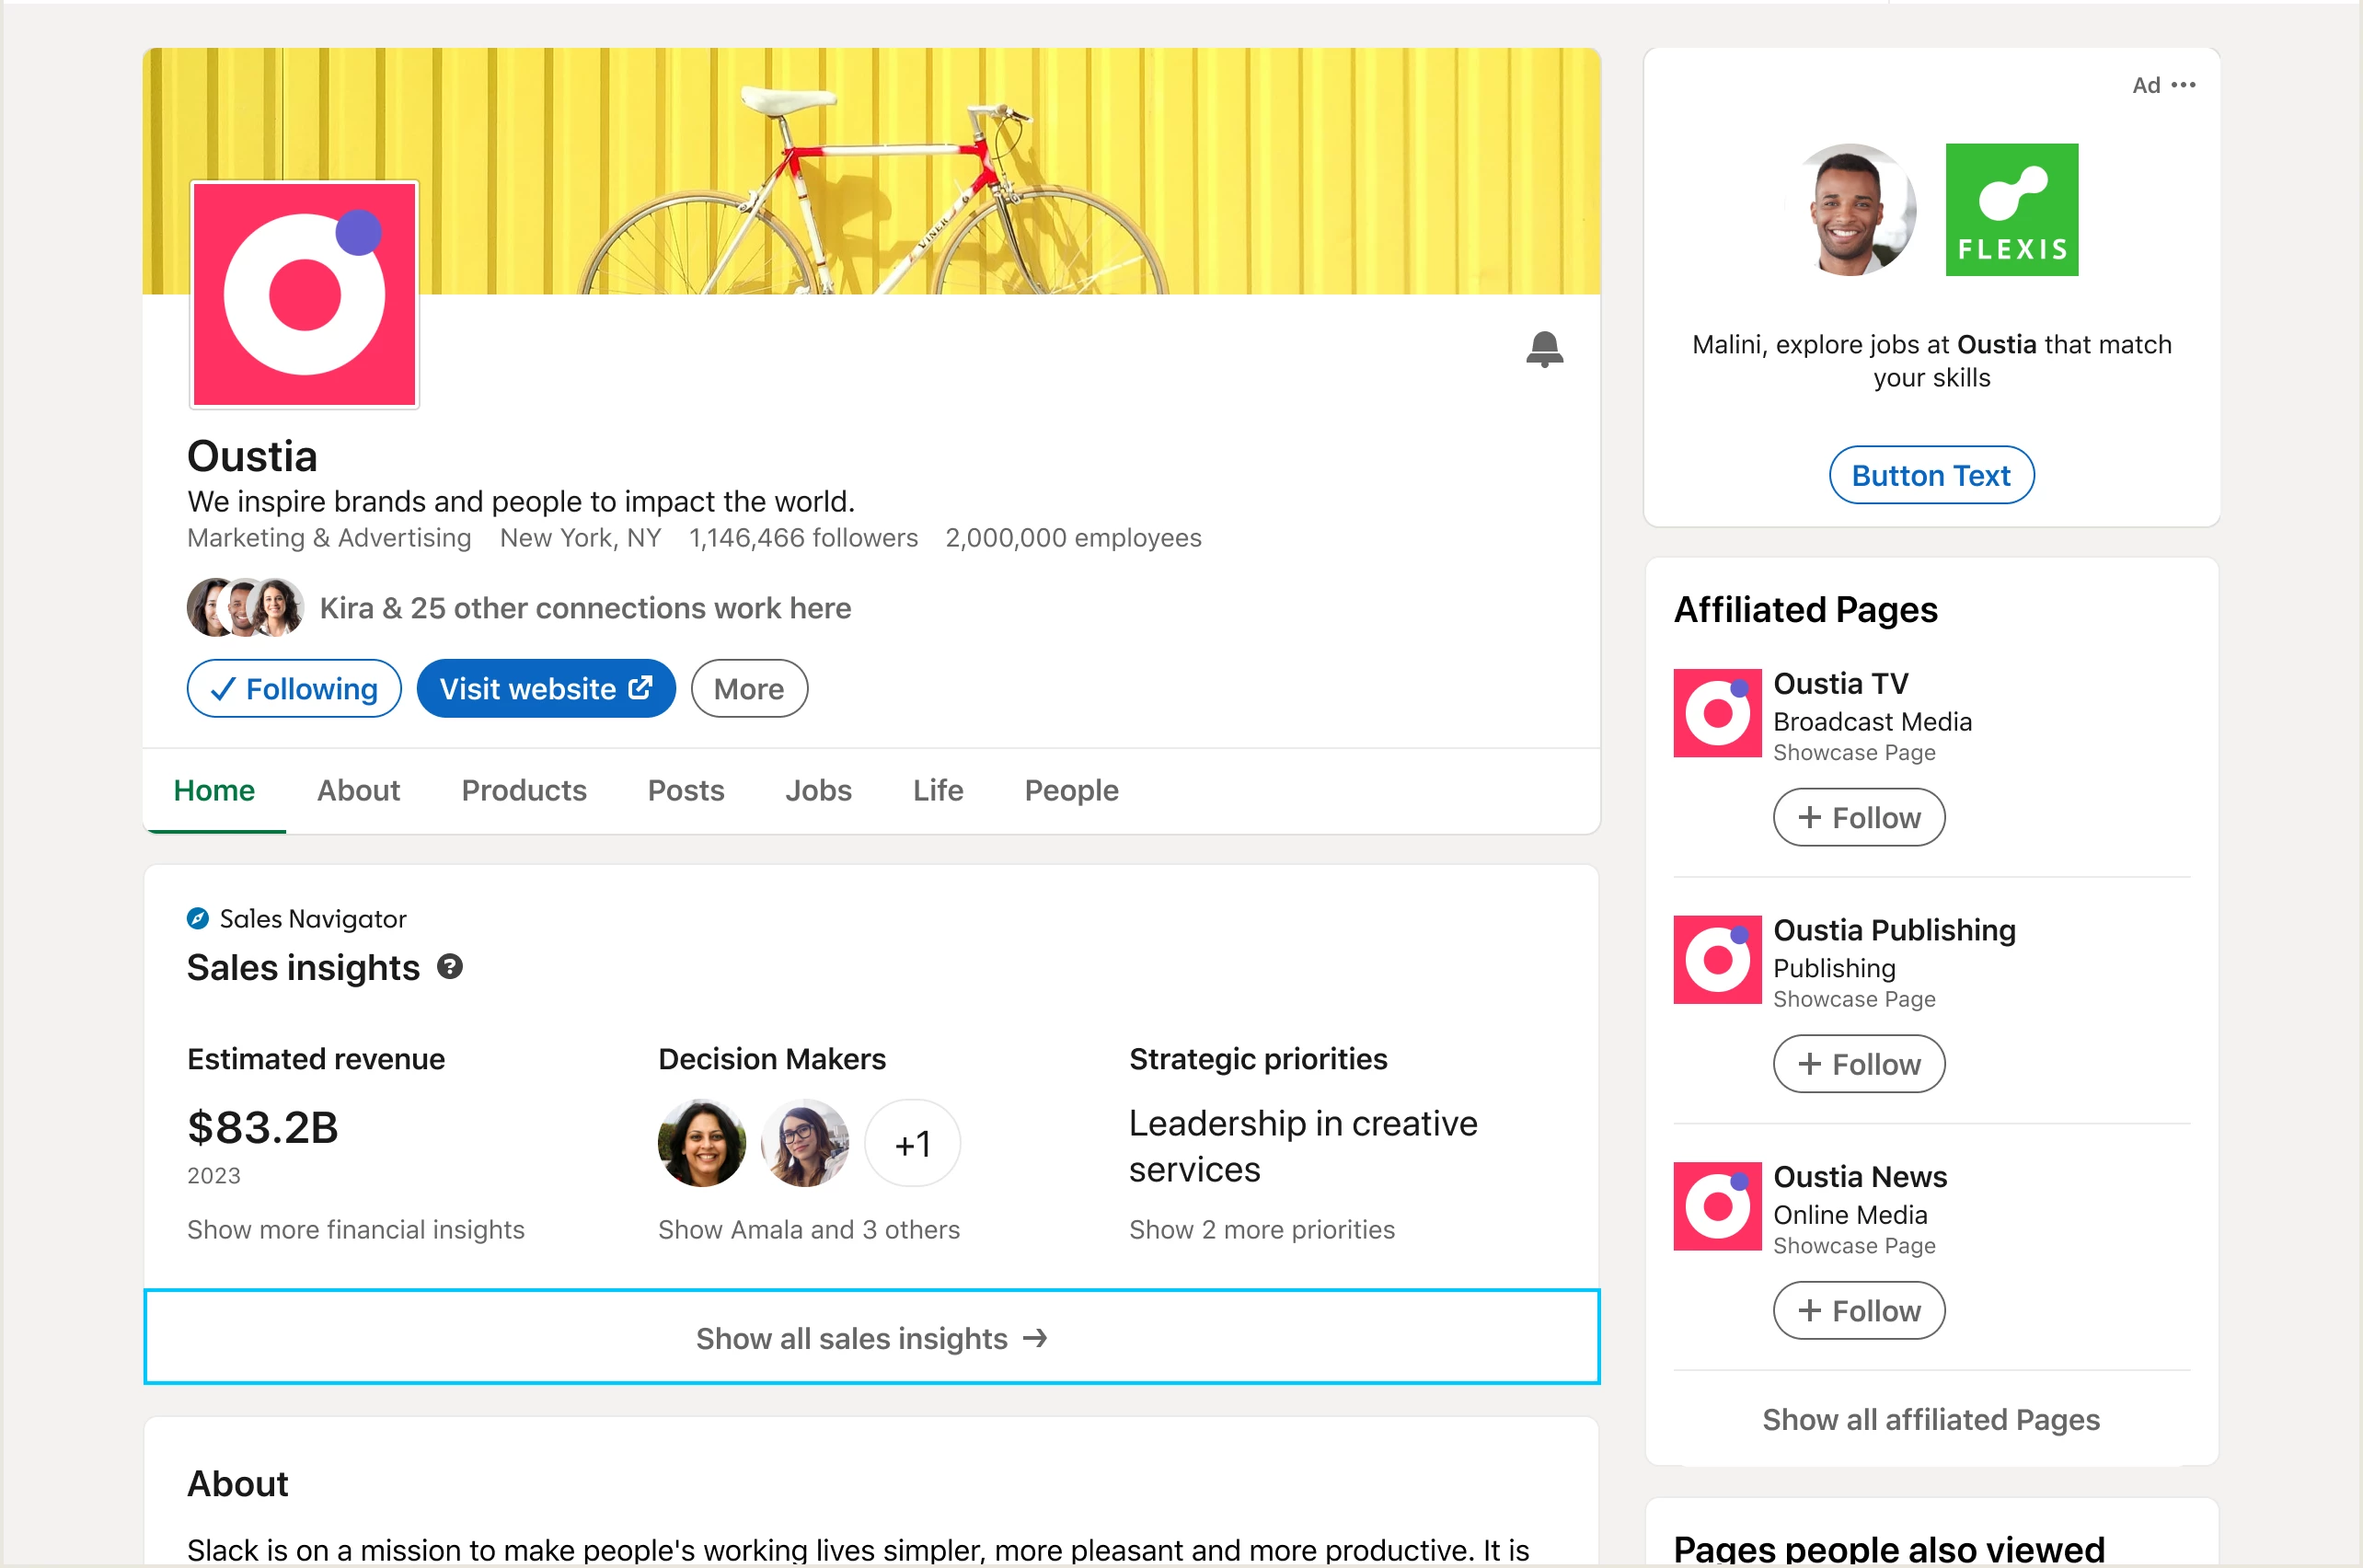Click the notification bell icon
2363x1568 pixels.
[x=1544, y=349]
